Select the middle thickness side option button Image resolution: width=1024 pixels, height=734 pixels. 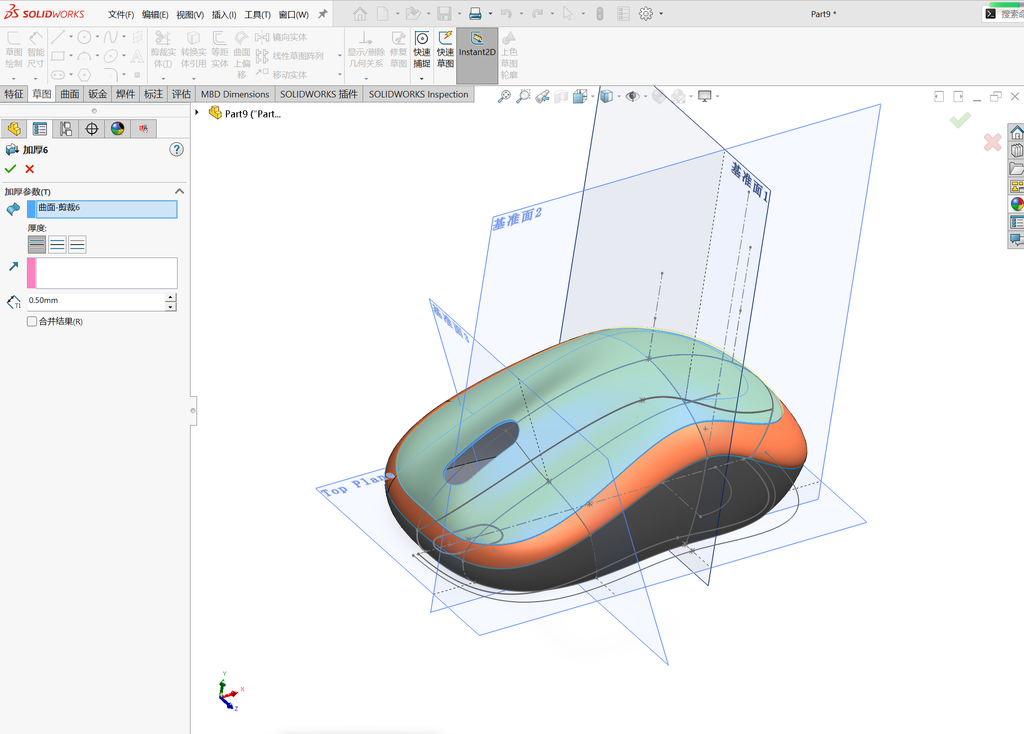click(x=57, y=245)
